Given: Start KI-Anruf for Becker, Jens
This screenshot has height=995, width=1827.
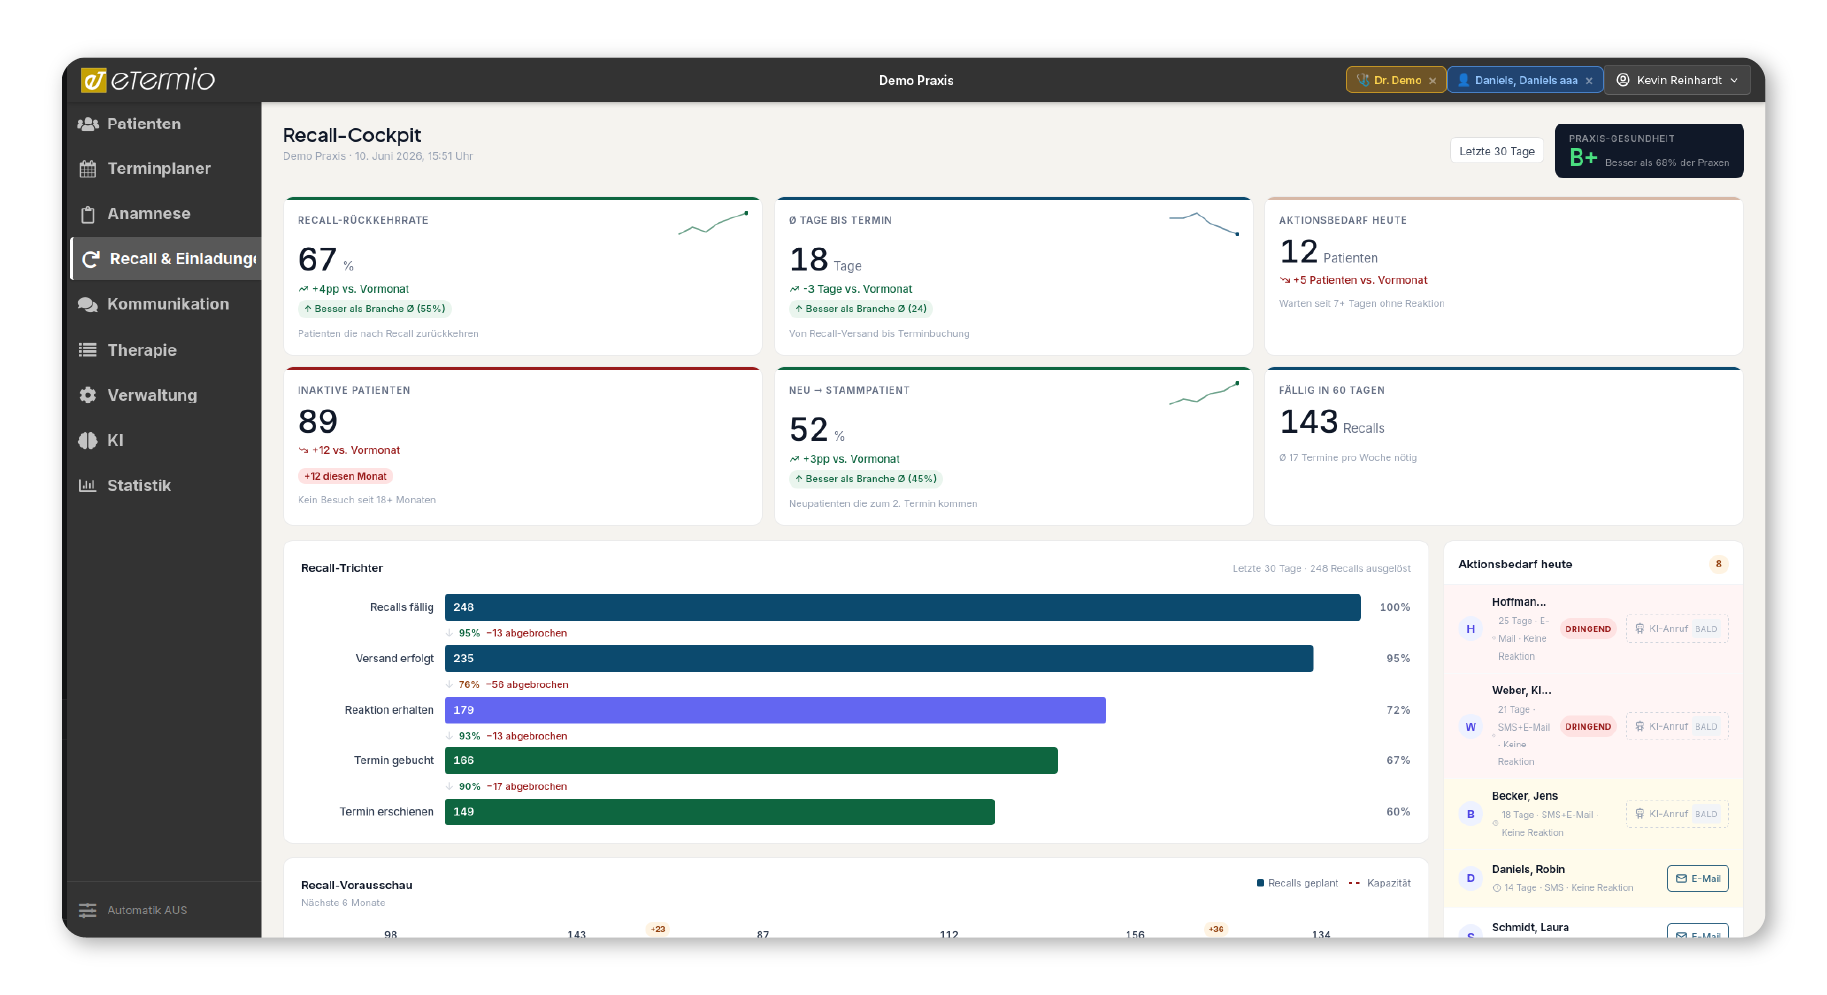Looking at the screenshot, I should pyautogui.click(x=1677, y=814).
